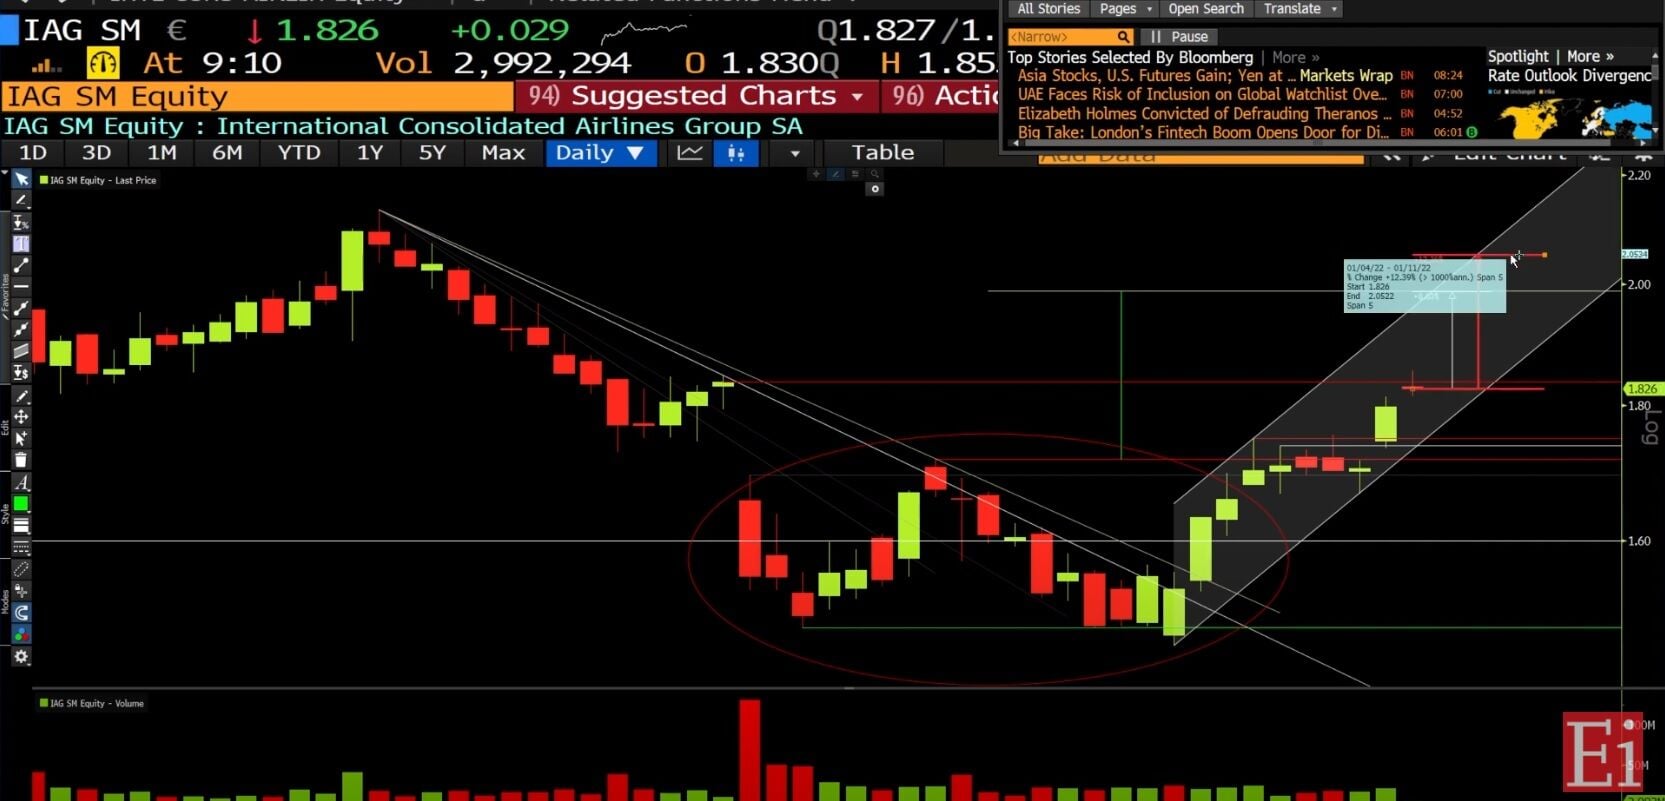This screenshot has width=1665, height=801.
Task: Pause the Bloomberg news feed
Action: (1180, 37)
